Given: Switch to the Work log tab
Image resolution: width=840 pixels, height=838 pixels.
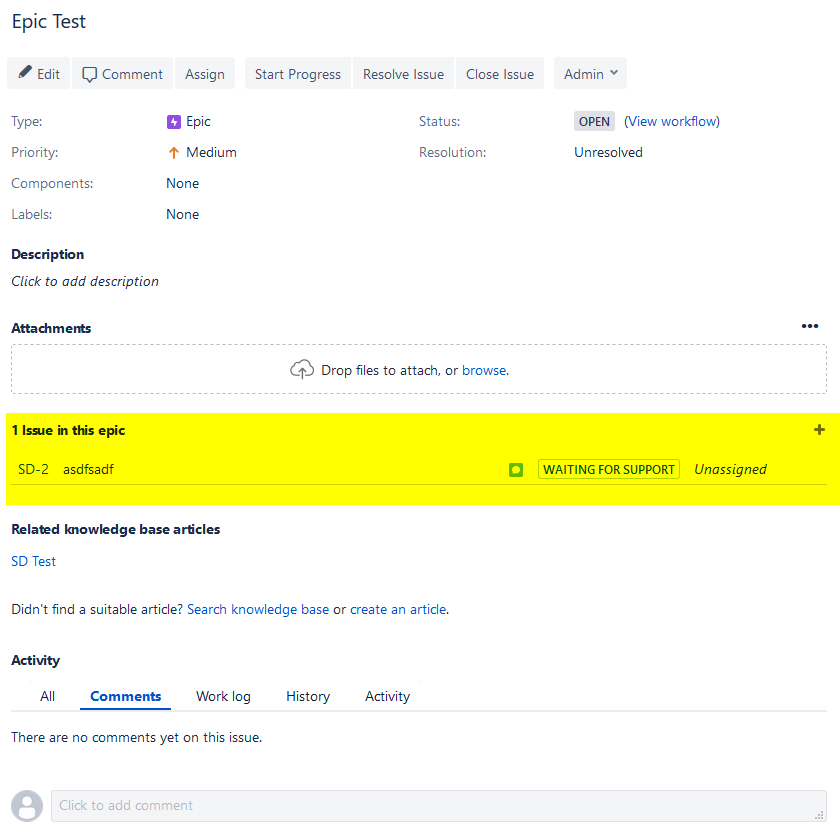Looking at the screenshot, I should [x=223, y=696].
